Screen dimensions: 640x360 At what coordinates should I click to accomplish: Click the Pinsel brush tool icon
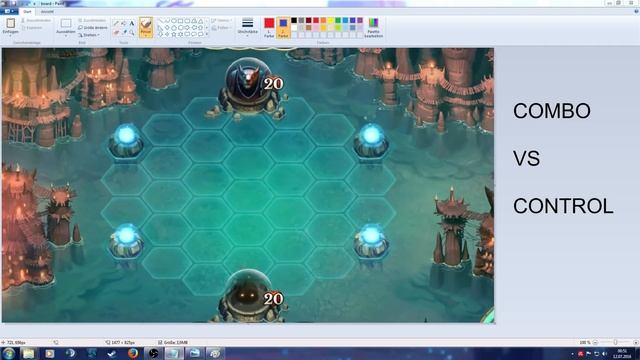click(x=146, y=24)
